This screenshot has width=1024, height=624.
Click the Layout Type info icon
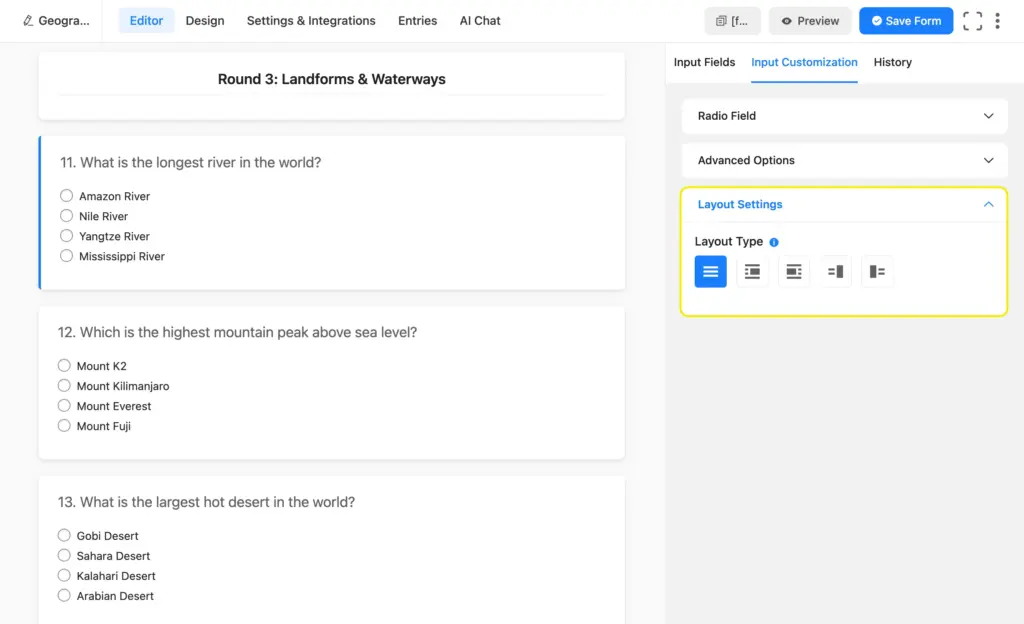774,242
